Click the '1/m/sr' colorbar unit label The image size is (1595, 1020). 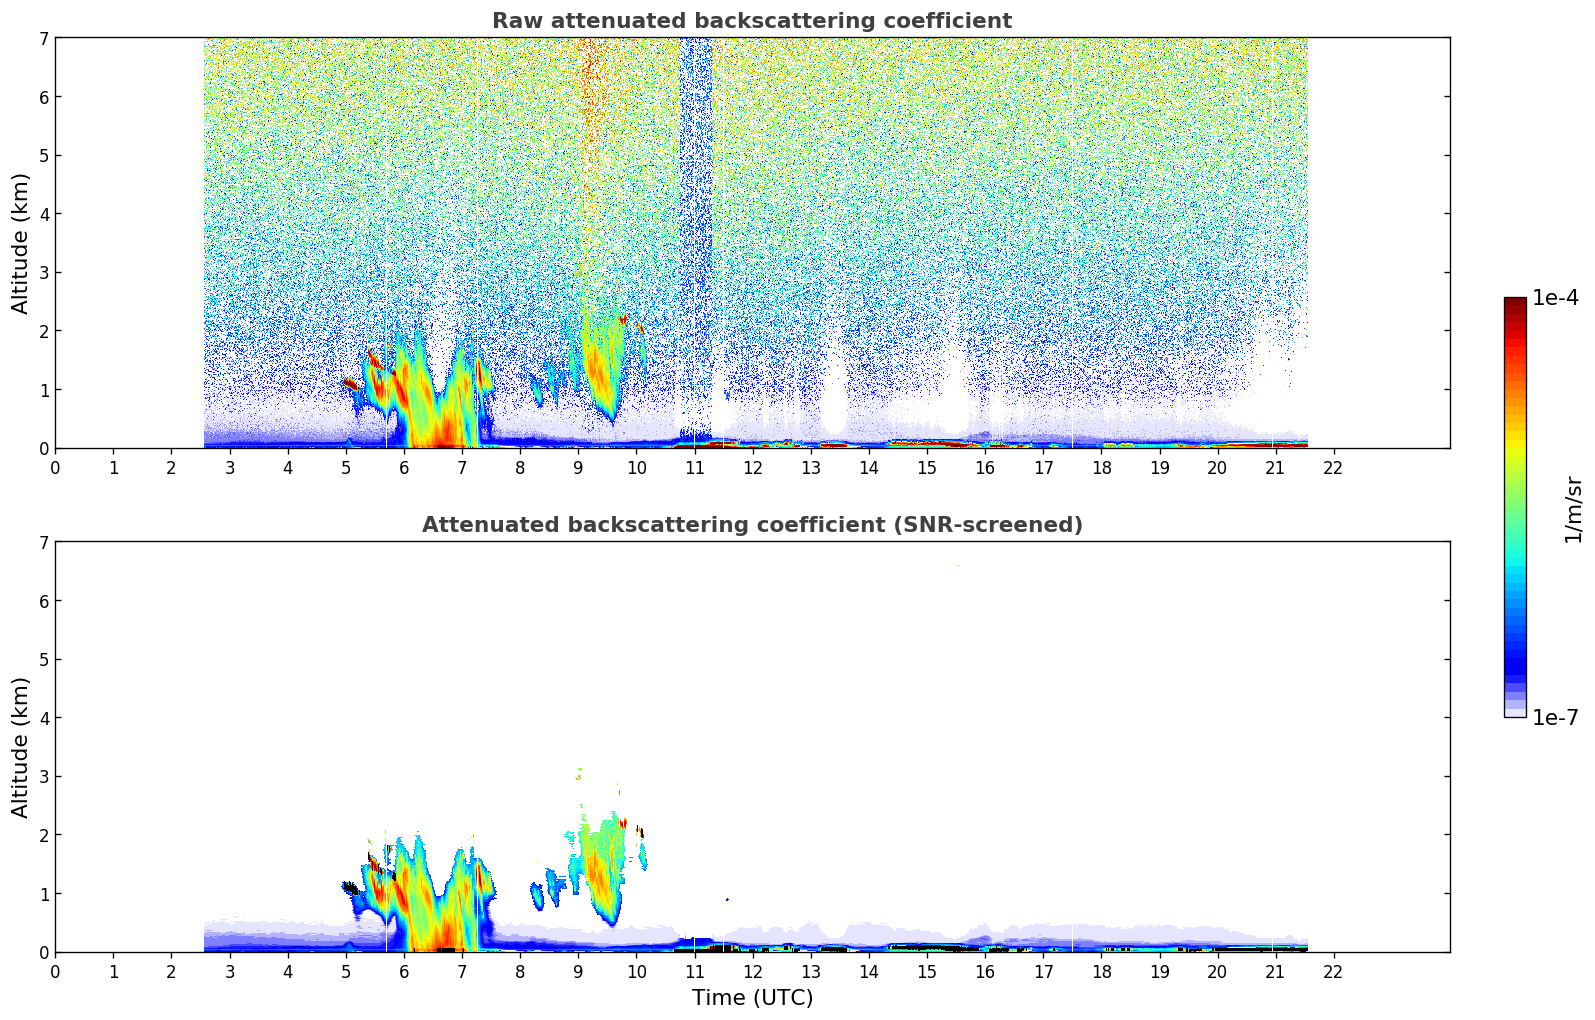[x=1573, y=508]
